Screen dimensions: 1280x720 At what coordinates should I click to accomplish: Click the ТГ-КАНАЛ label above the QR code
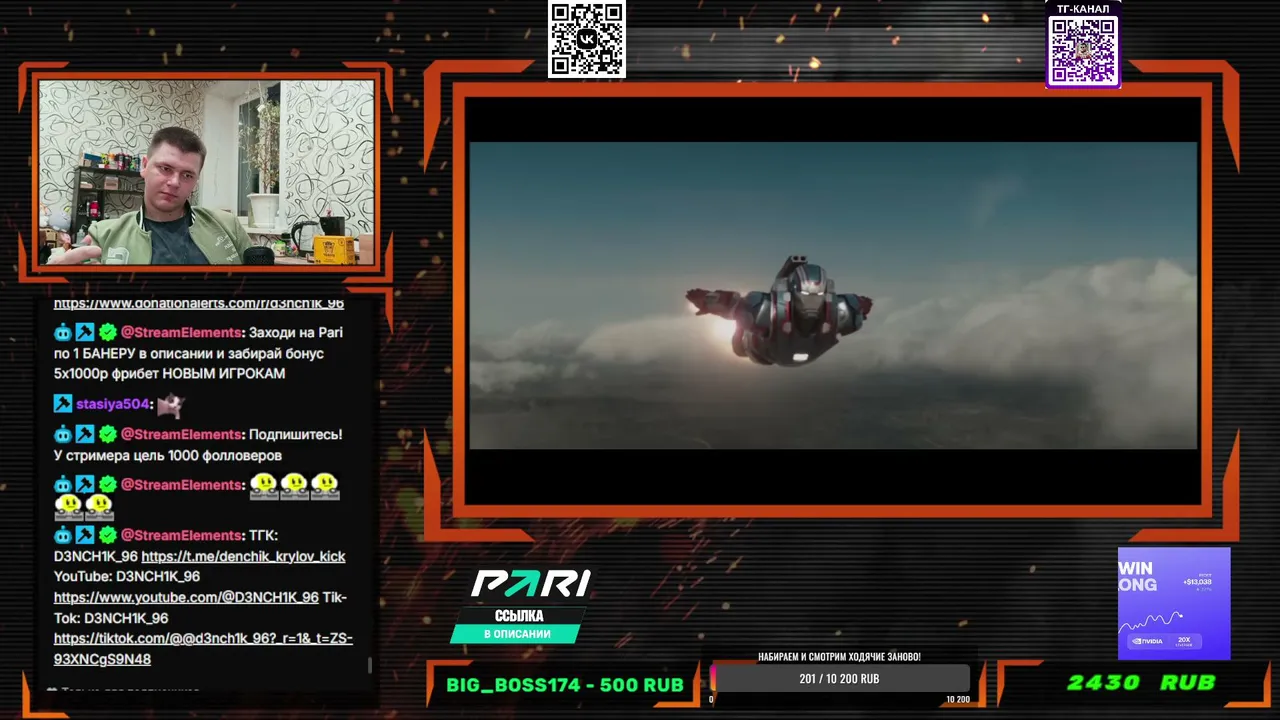[1083, 9]
